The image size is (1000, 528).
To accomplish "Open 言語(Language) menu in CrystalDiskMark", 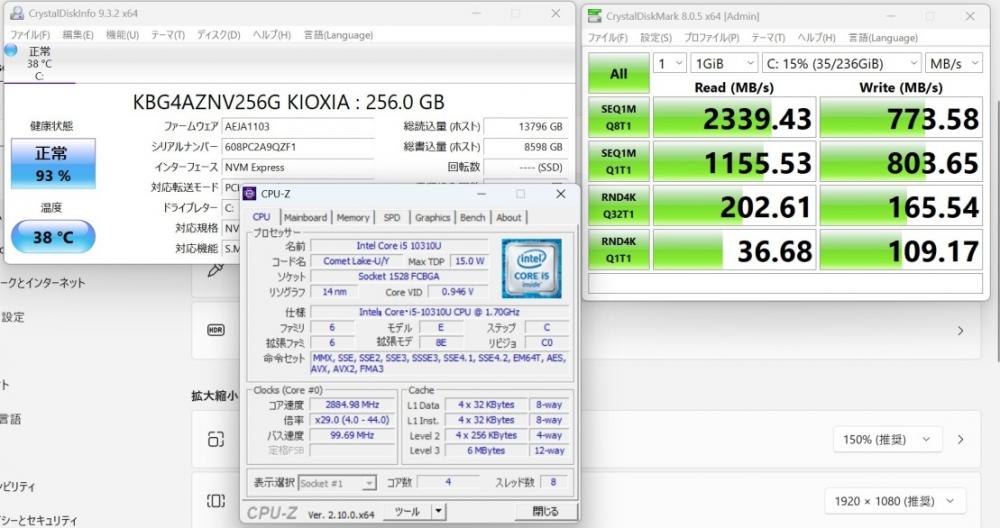I will click(883, 38).
